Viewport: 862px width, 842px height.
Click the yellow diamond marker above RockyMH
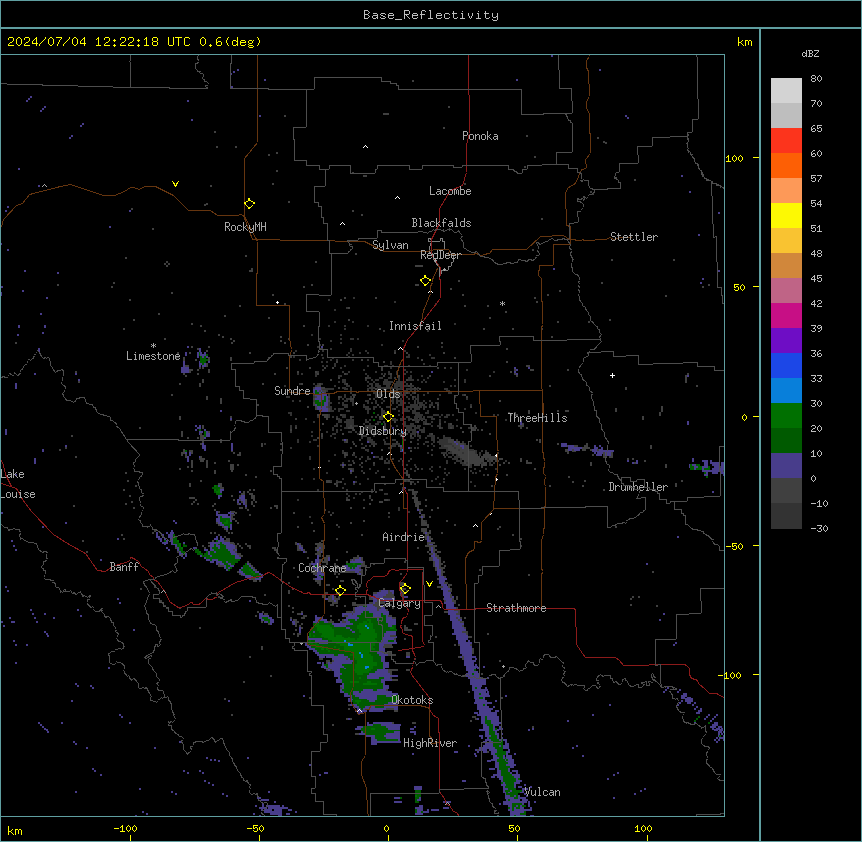[249, 204]
